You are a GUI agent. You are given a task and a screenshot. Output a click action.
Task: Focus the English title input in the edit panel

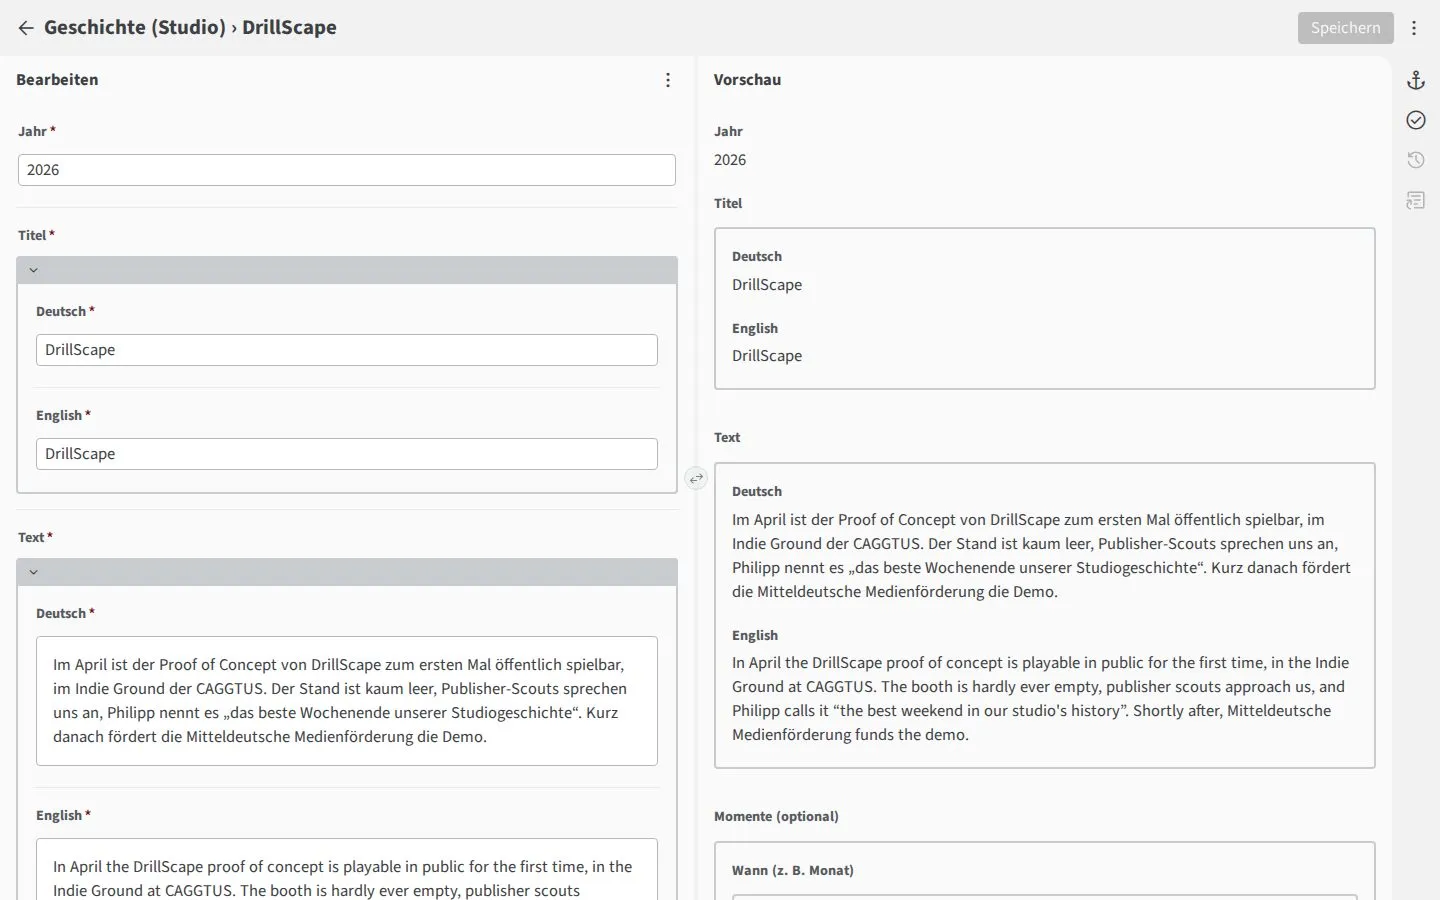click(347, 454)
